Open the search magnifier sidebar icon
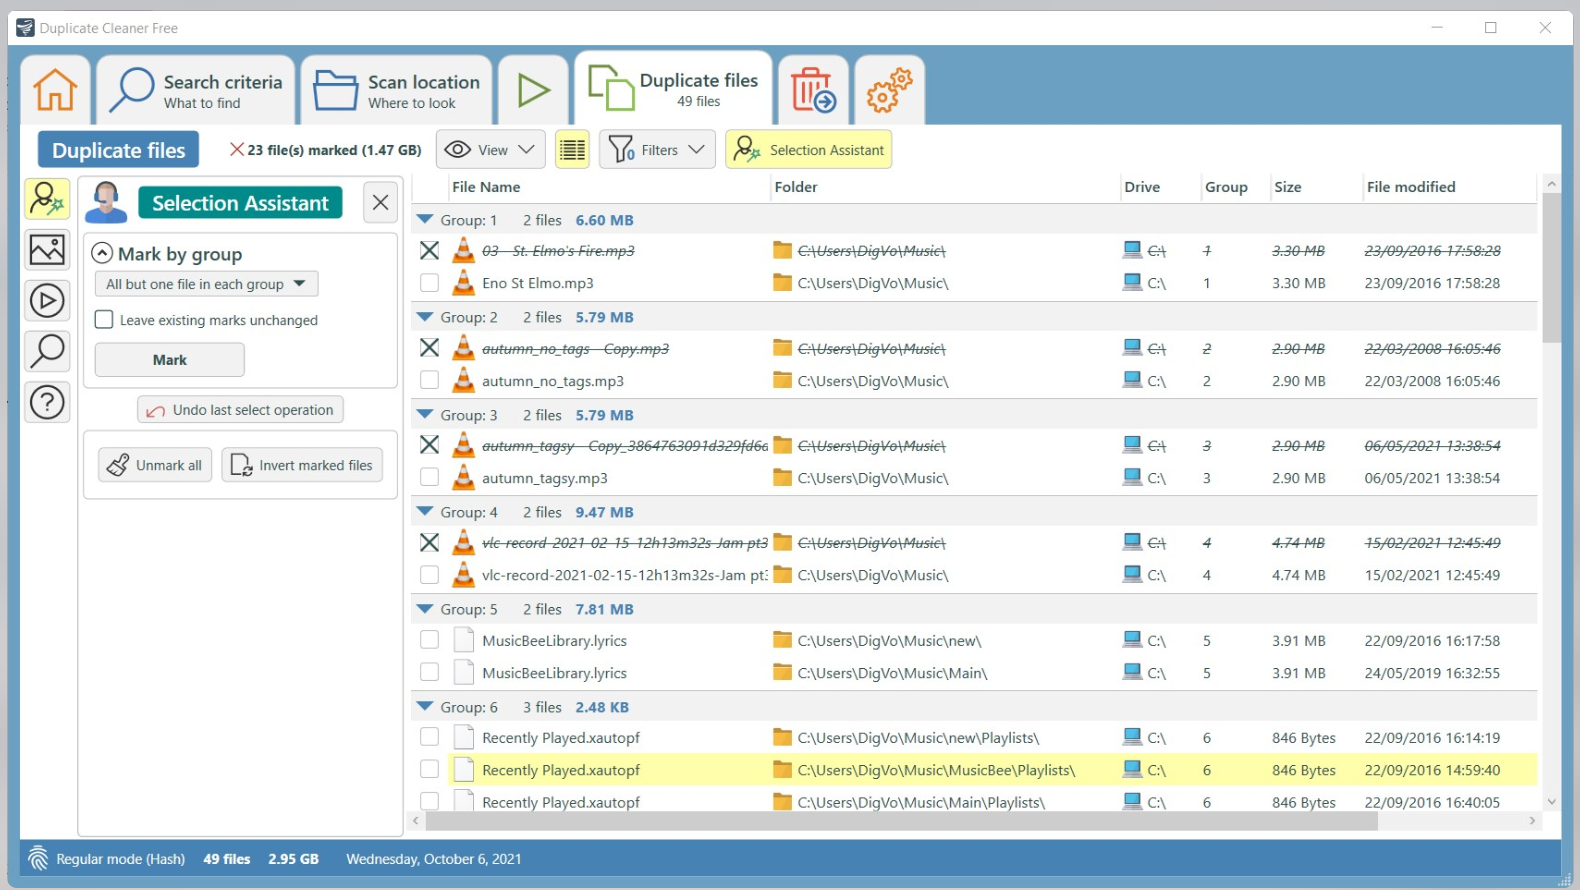The image size is (1580, 890). (x=47, y=351)
